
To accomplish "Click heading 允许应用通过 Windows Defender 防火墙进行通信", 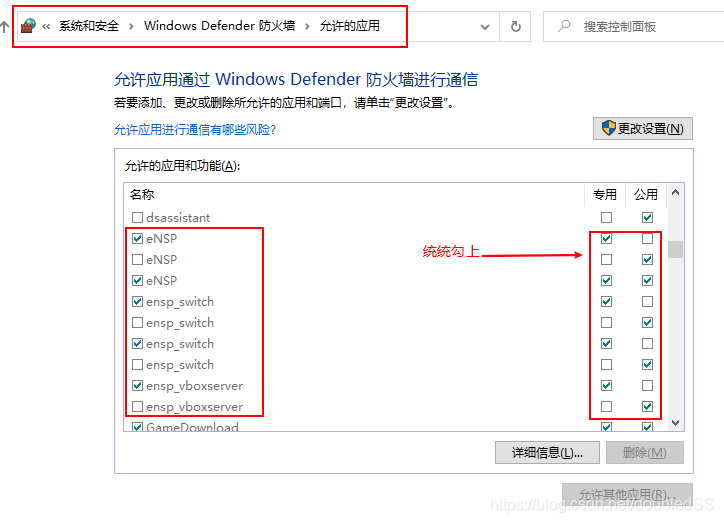I will point(296,79).
